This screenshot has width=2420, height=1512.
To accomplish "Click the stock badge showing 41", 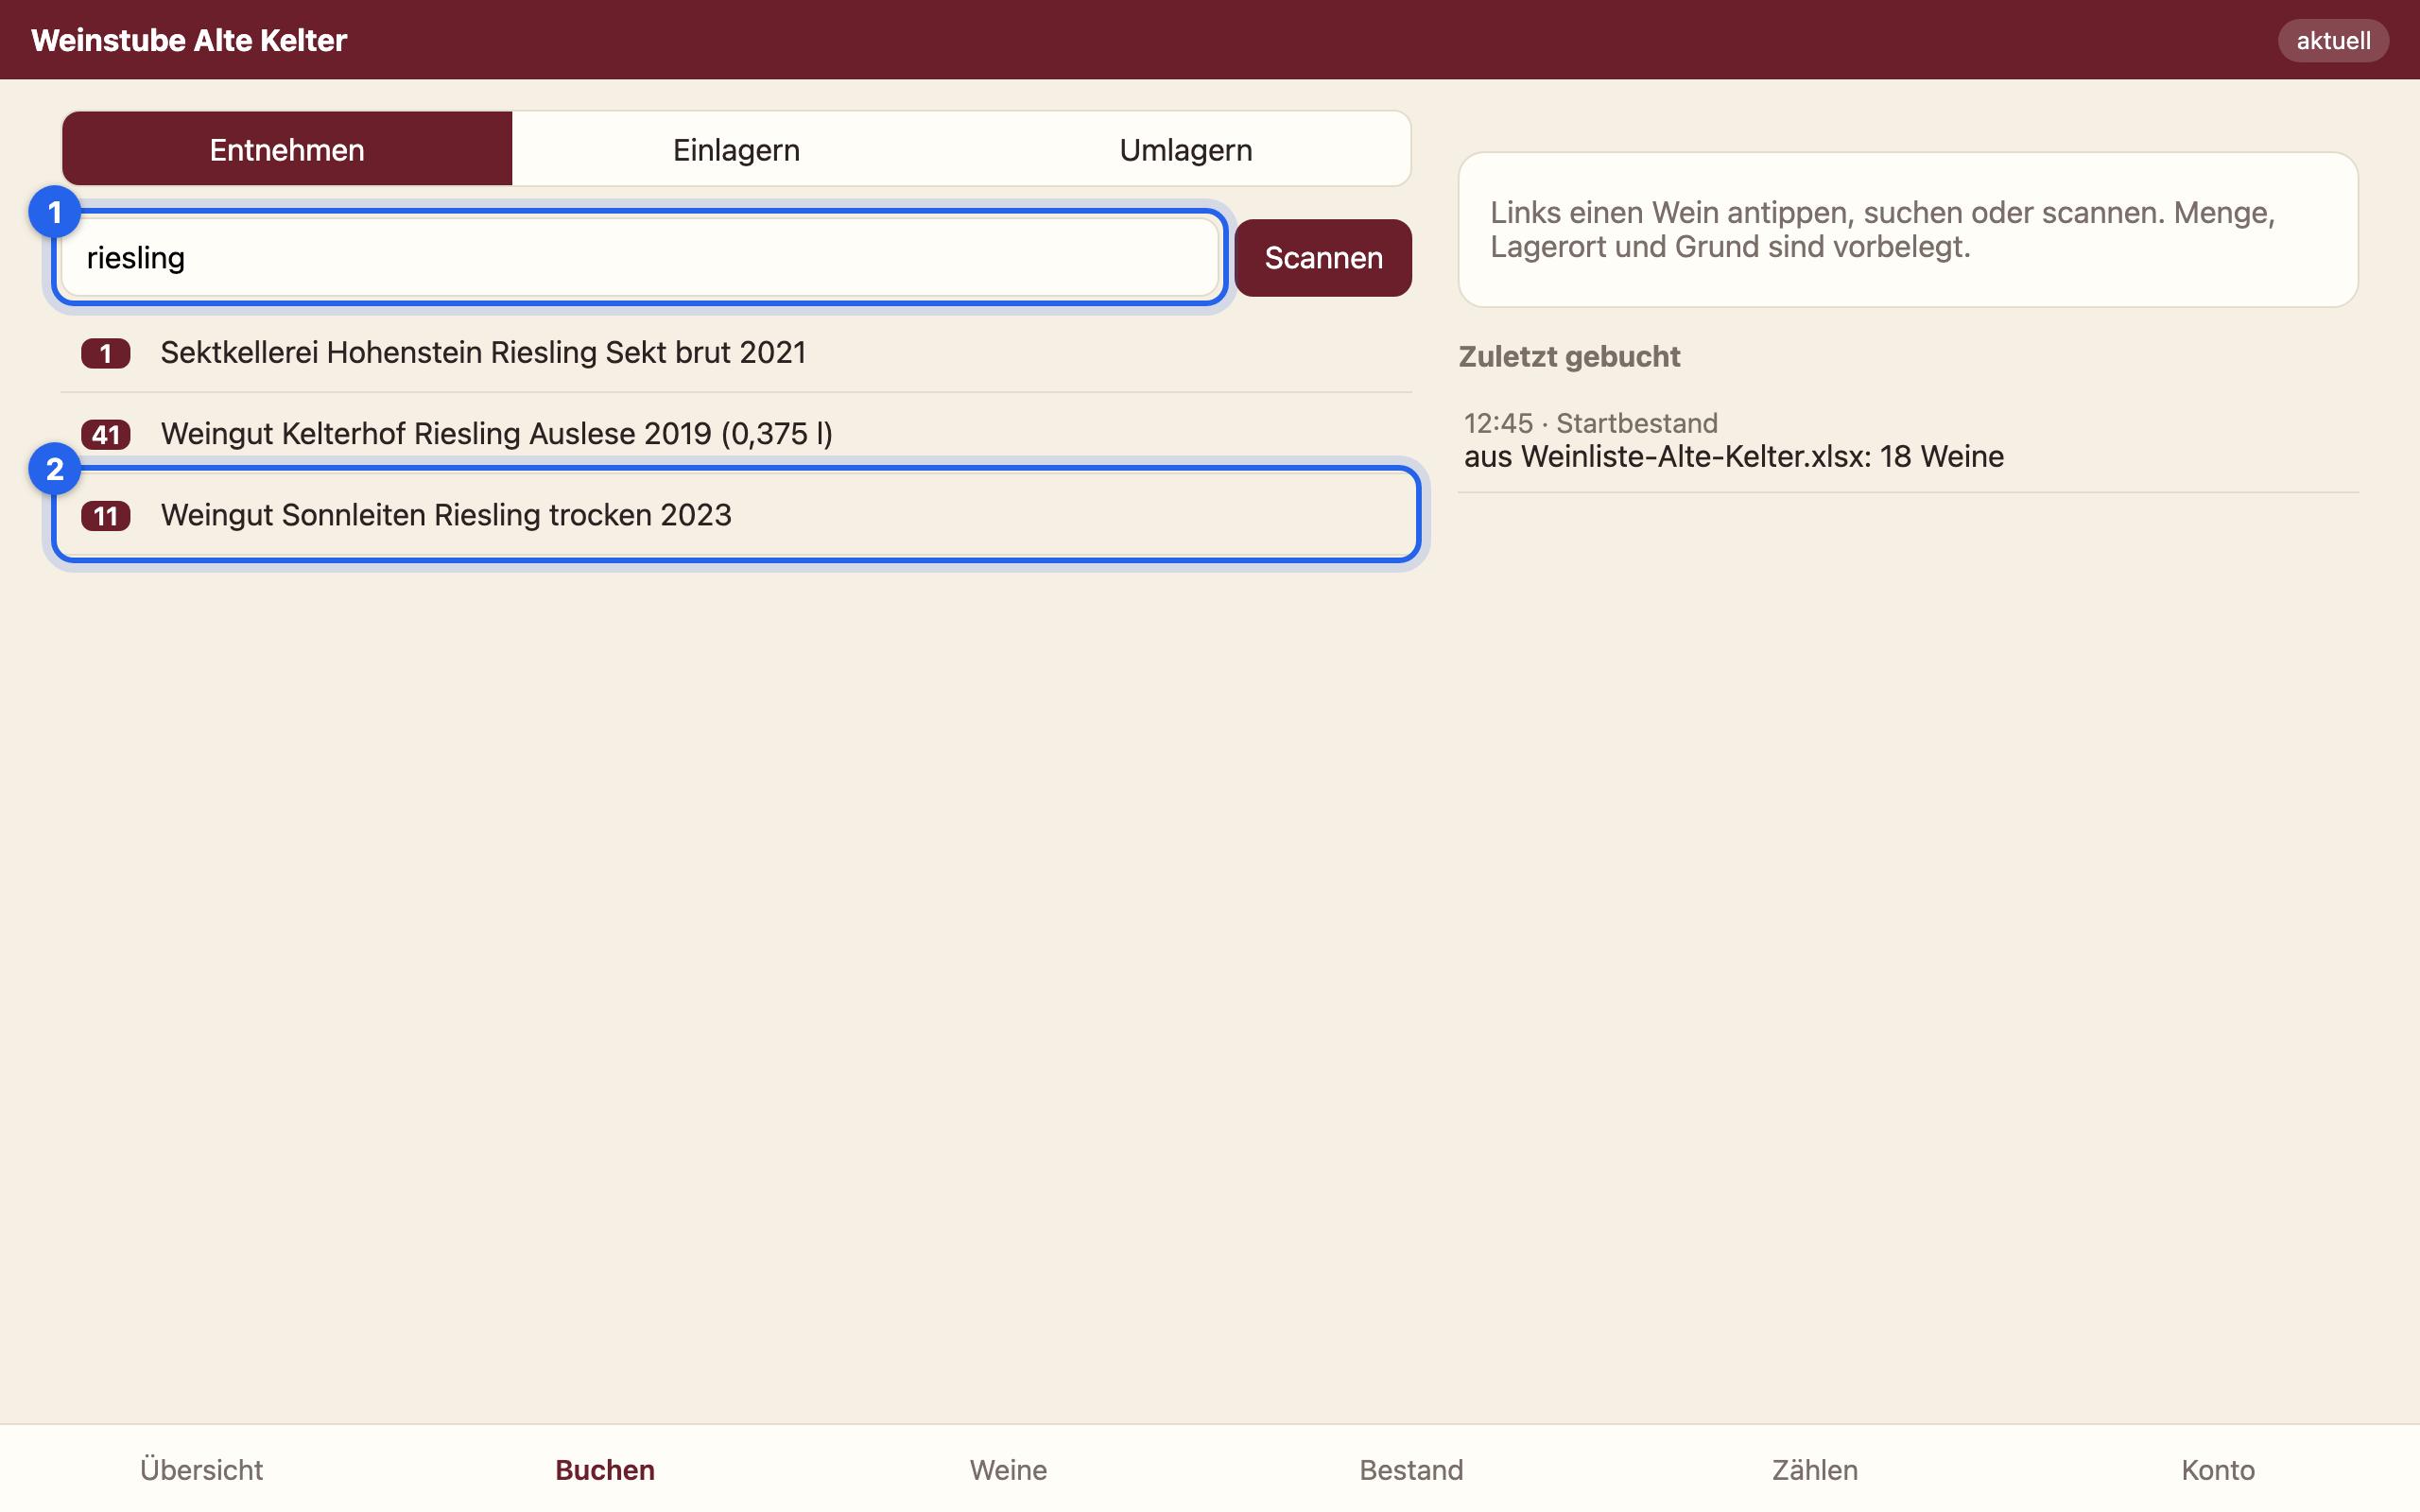I will pyautogui.click(x=106, y=435).
